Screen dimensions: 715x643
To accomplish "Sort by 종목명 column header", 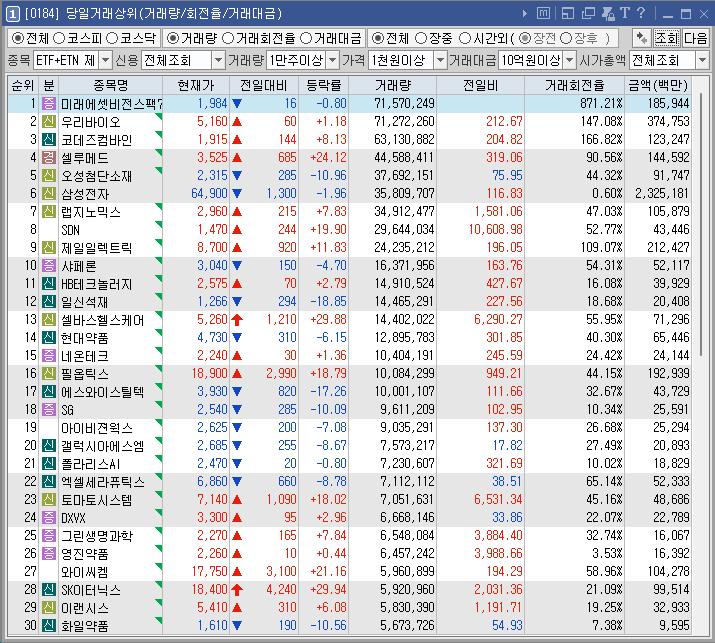I will point(110,85).
